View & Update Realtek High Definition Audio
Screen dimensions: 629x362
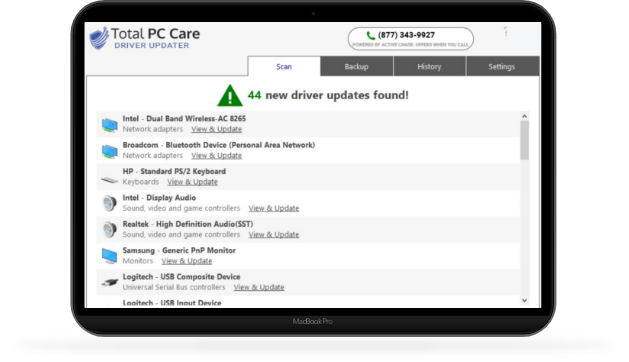[x=274, y=235]
